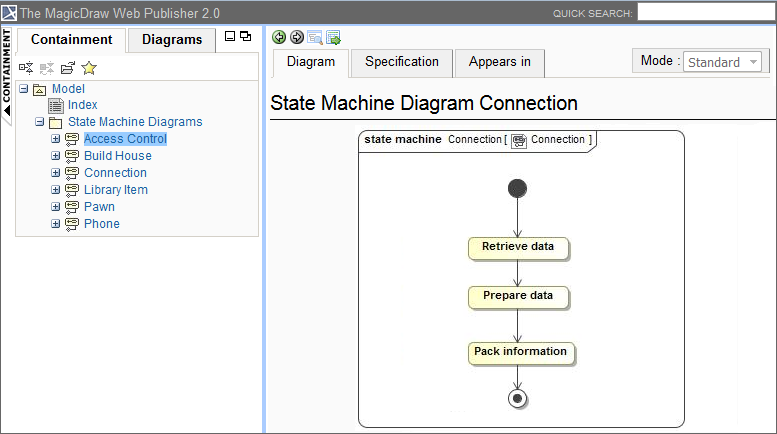777x434 pixels.
Task: Click the green-arrow list icon above Specification
Action: coord(333,37)
